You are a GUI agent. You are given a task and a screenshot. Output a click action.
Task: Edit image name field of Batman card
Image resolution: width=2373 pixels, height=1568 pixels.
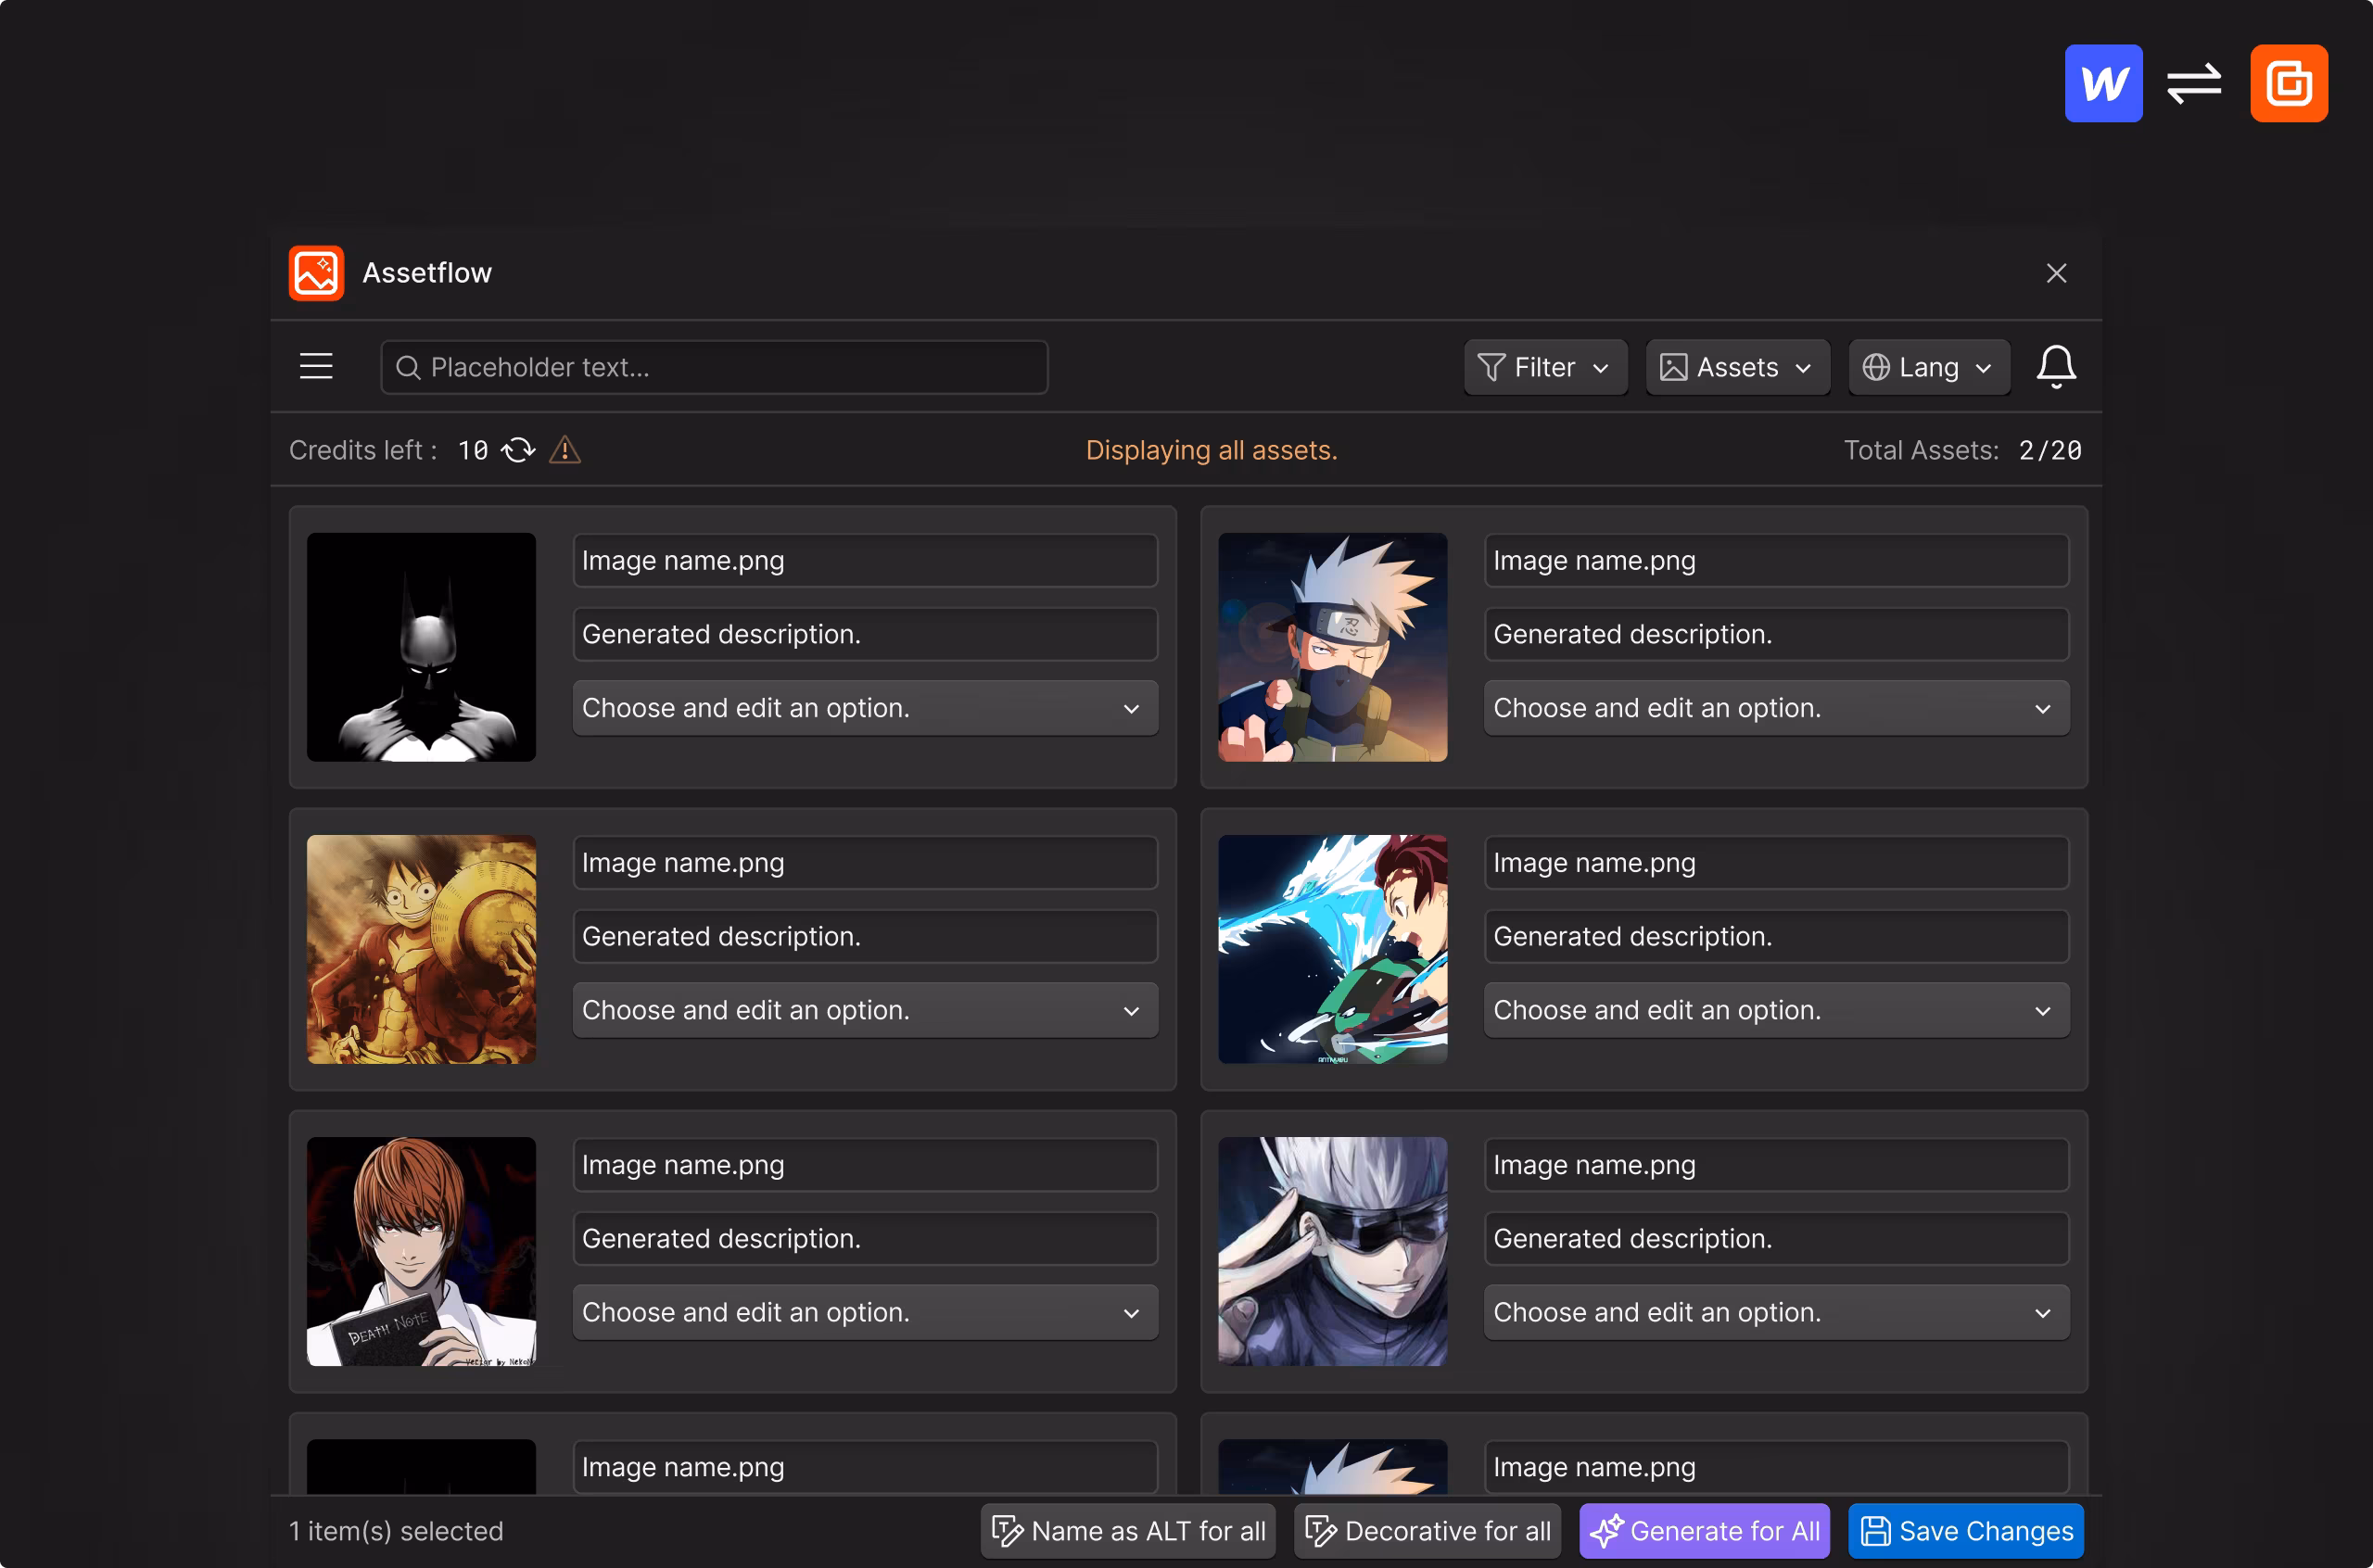[x=865, y=560]
